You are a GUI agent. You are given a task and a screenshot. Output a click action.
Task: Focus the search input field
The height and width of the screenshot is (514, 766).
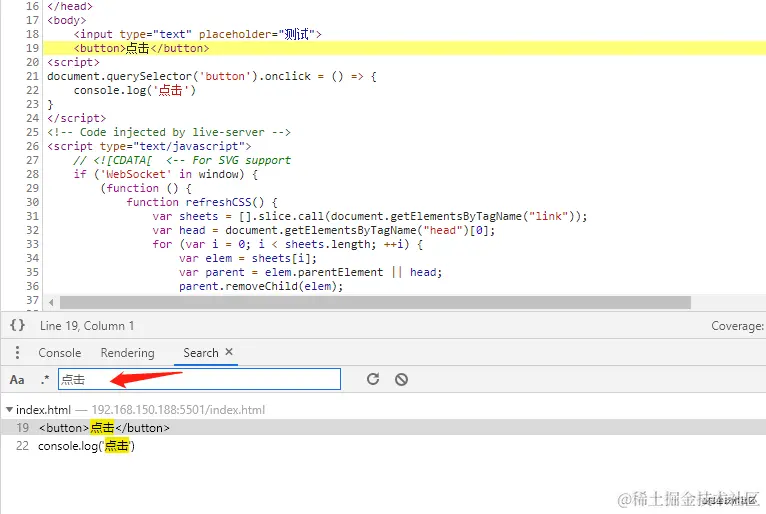199,379
